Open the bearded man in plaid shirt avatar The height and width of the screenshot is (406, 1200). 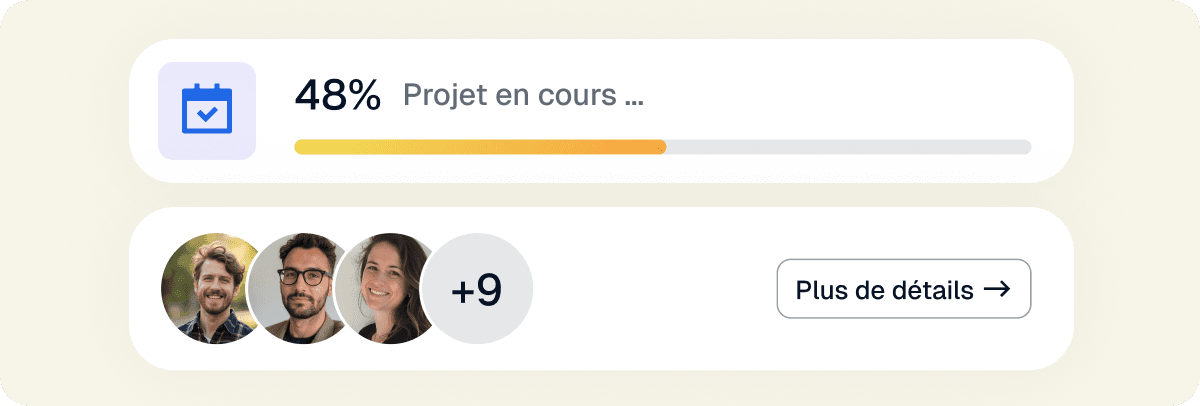click(x=206, y=289)
